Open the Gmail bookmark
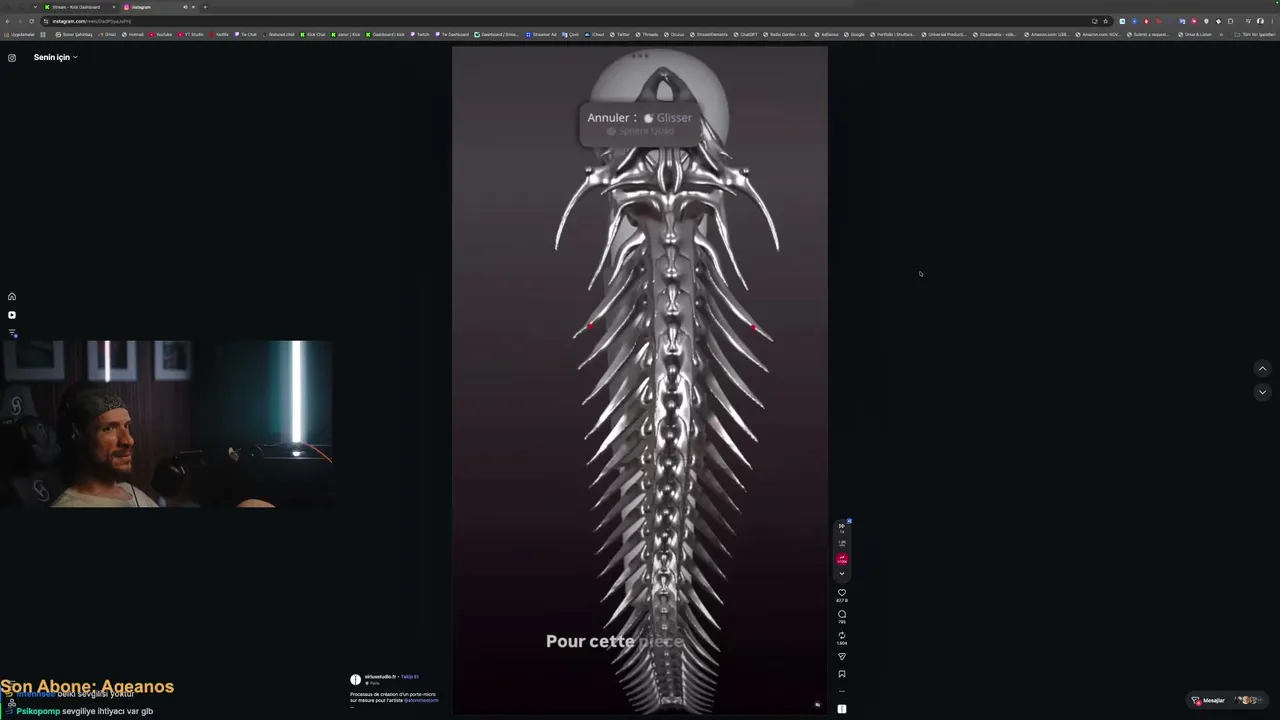This screenshot has width=1280, height=720. click(107, 35)
